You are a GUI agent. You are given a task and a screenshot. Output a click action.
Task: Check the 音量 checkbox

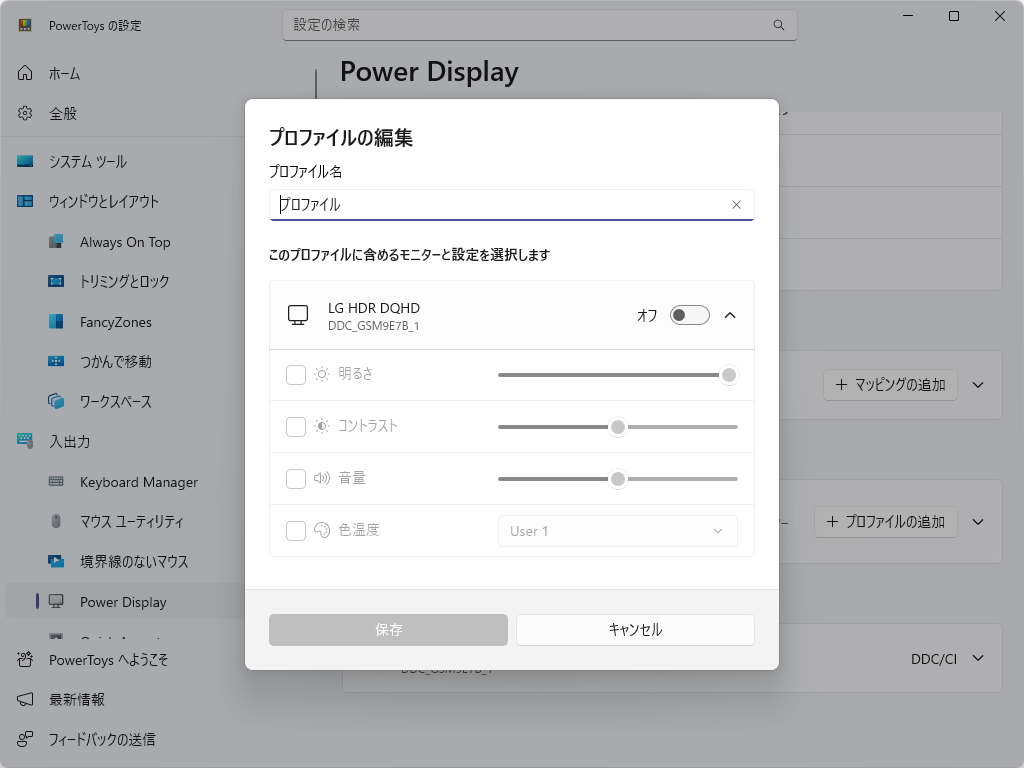[296, 479]
